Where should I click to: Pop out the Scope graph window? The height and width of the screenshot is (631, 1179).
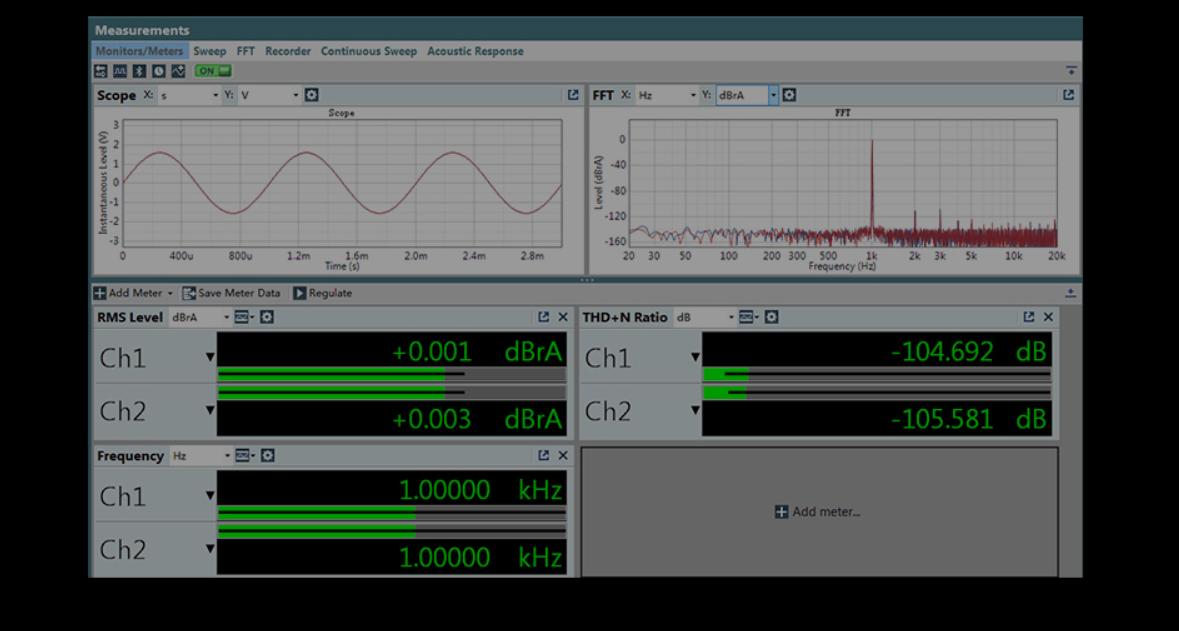573,95
